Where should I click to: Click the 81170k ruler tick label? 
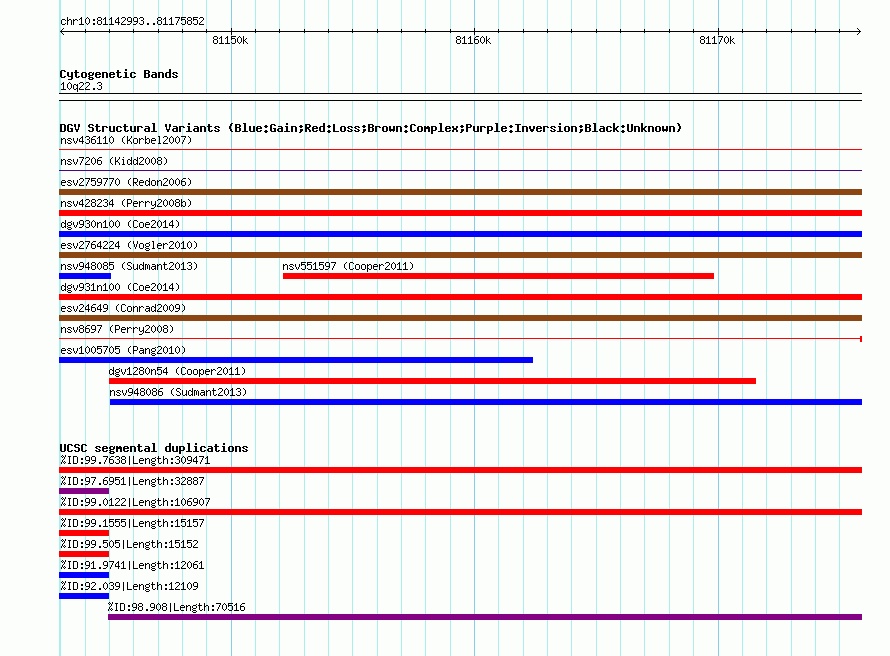point(717,40)
